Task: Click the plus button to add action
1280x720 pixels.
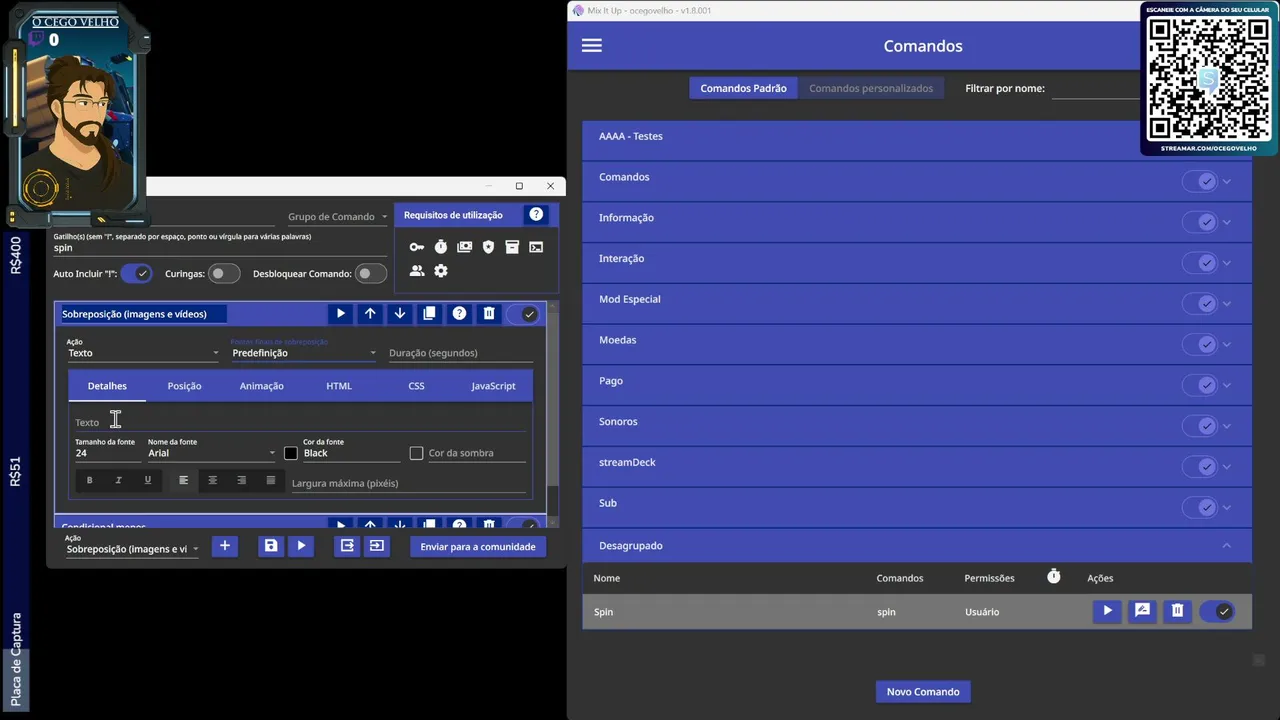Action: click(225, 546)
